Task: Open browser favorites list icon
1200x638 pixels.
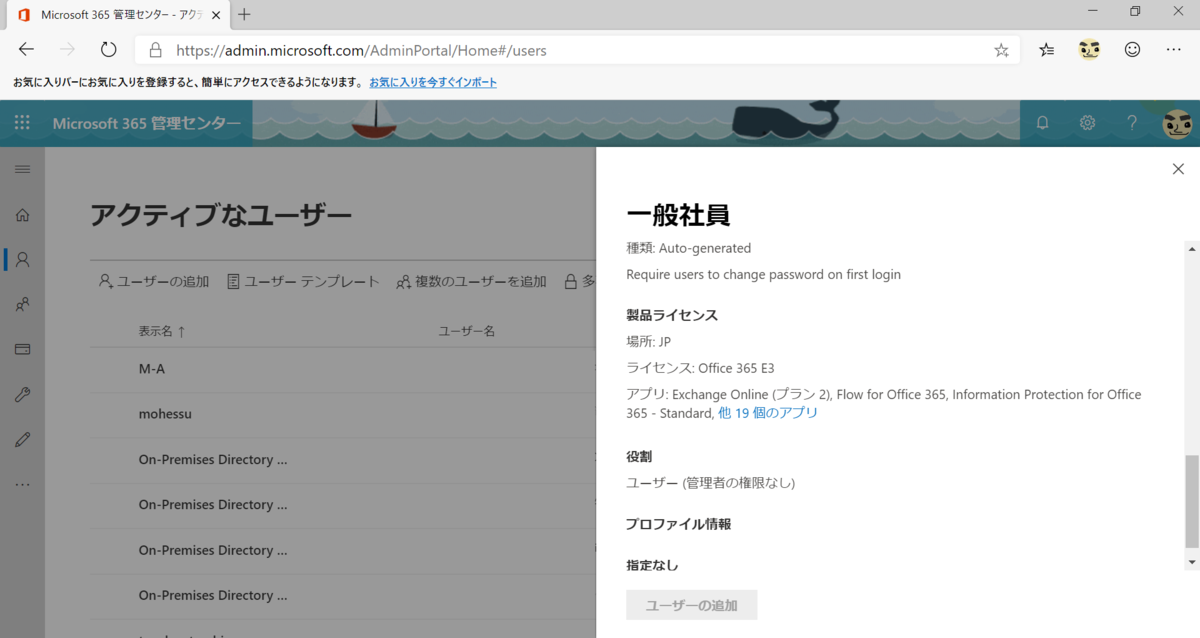Action: (x=1046, y=49)
